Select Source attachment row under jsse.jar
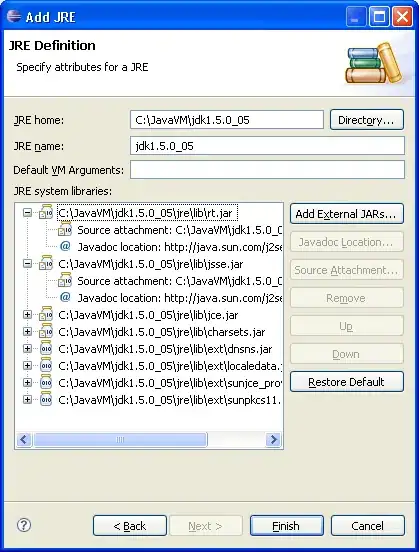The width and height of the screenshot is (419, 552). coord(180,281)
